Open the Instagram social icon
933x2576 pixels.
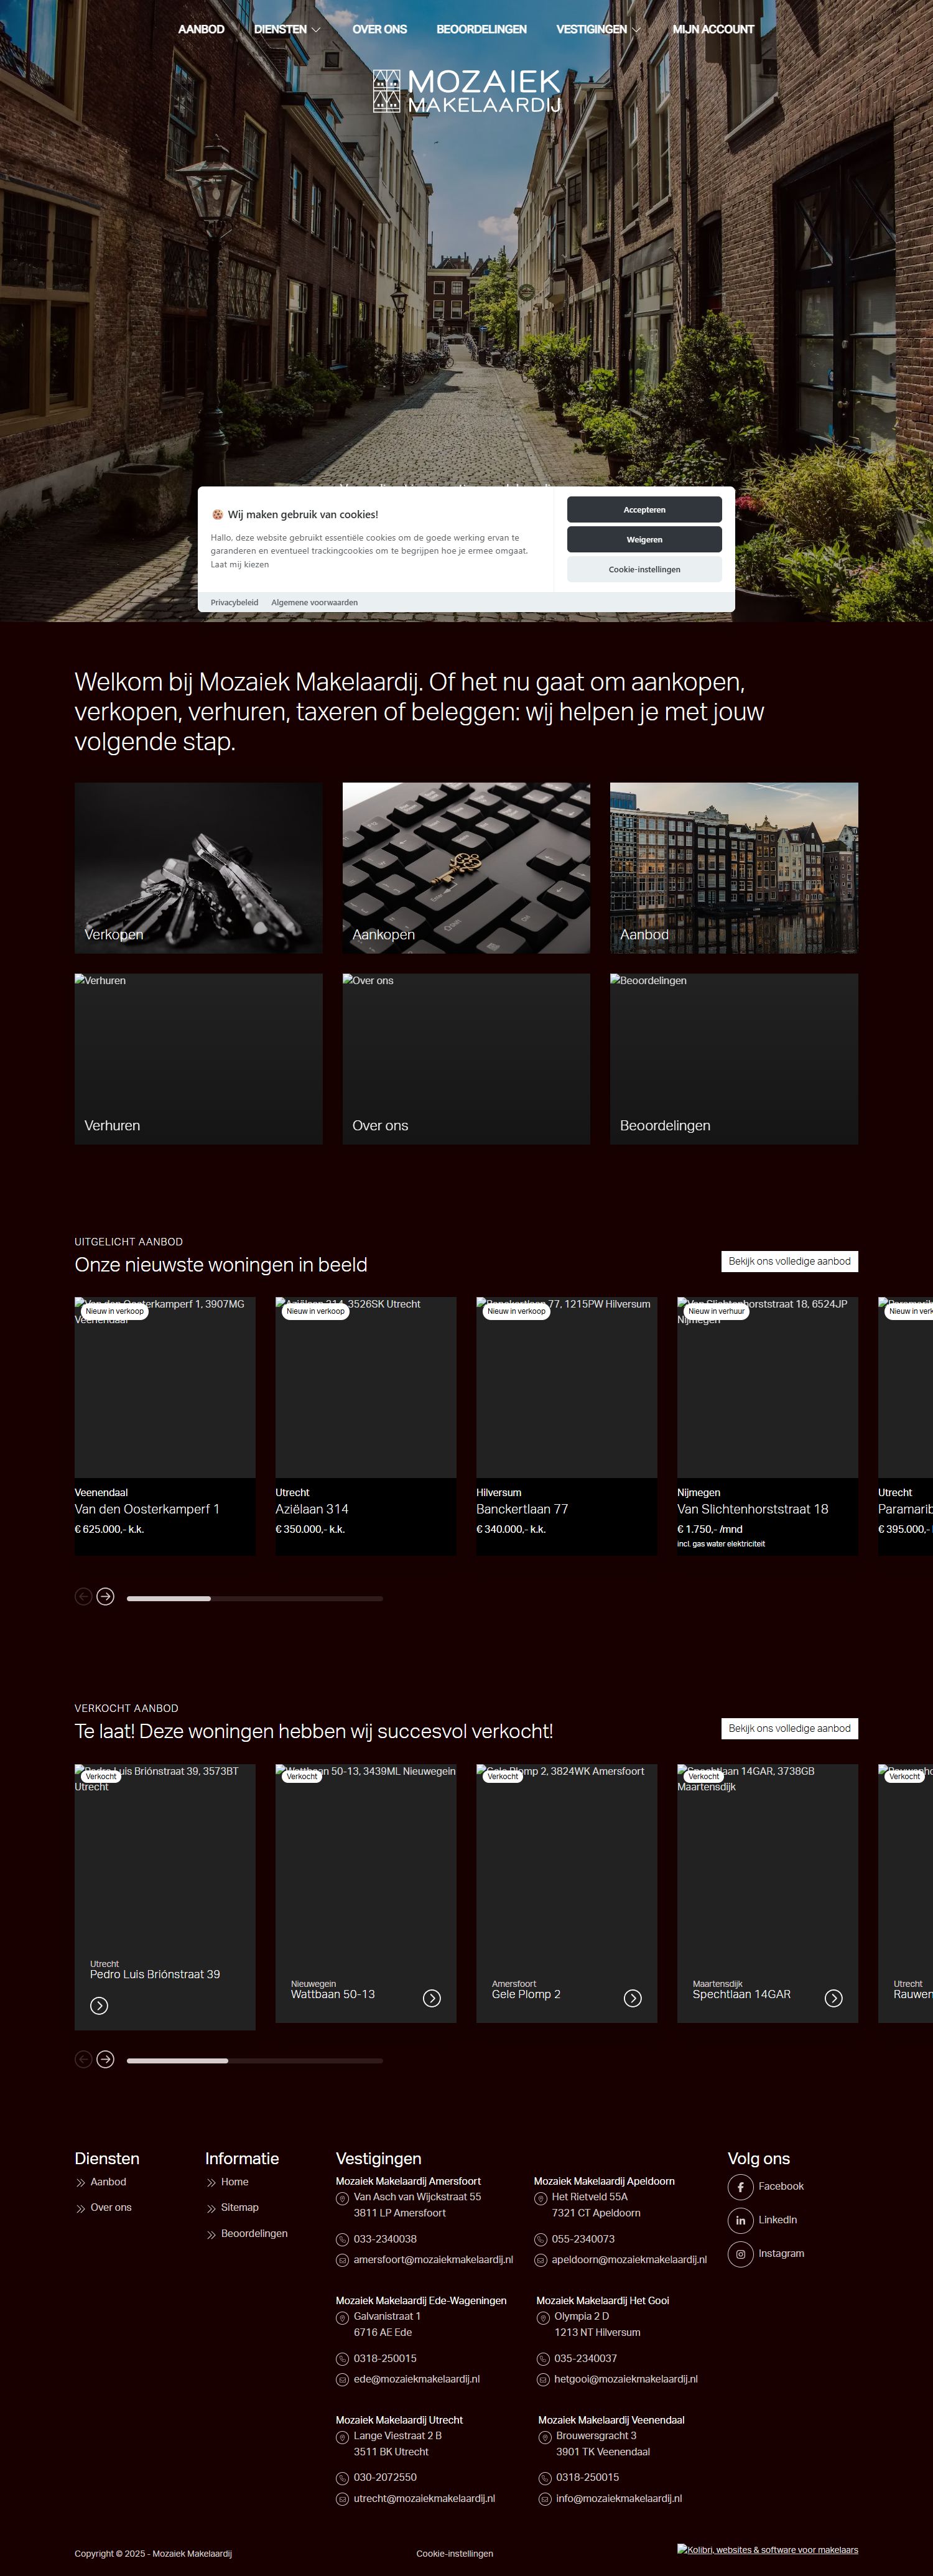click(740, 2254)
